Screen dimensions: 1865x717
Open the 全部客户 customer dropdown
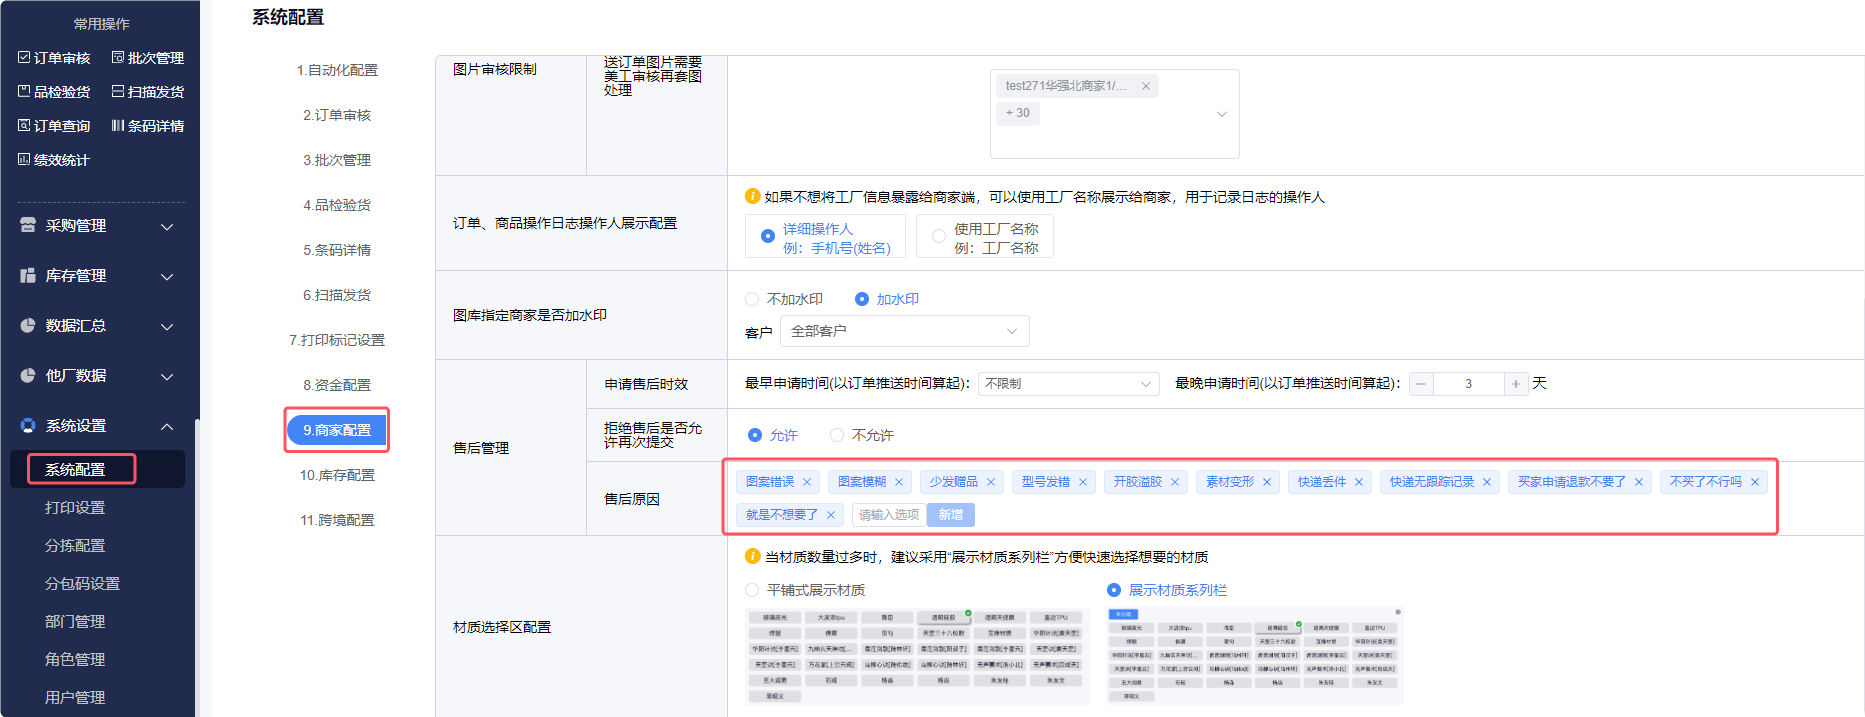903,331
